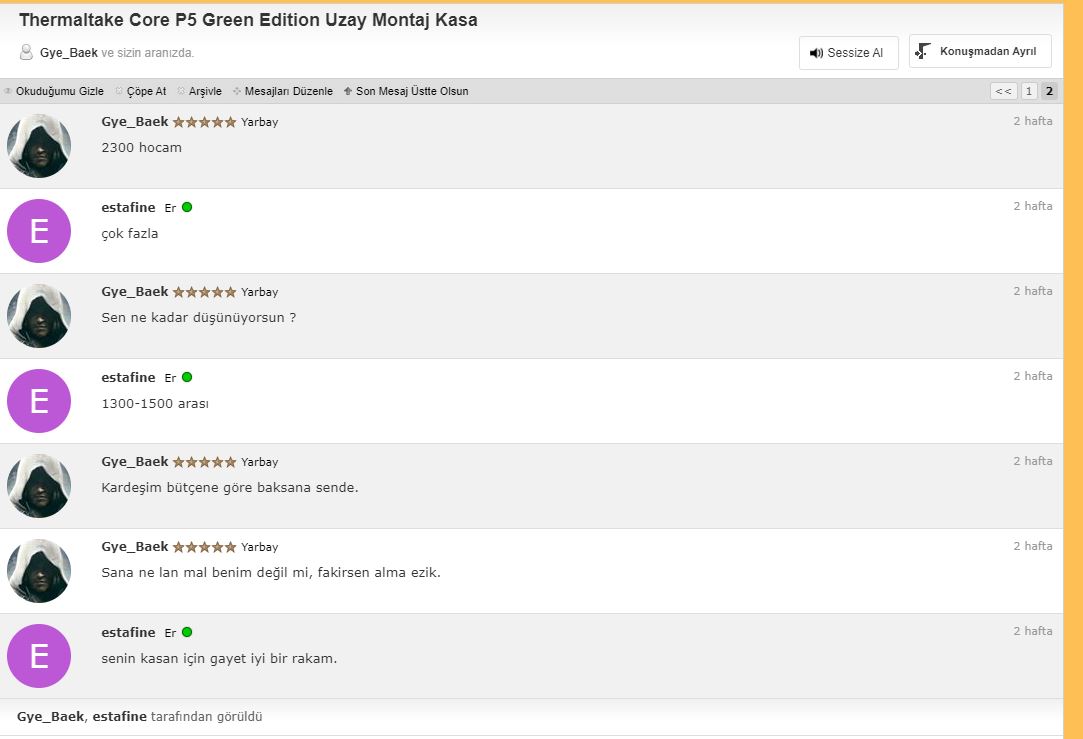Screen dimensions: 1083x739
Task: Click the Mesajları Düzenle icon
Action: click(237, 91)
